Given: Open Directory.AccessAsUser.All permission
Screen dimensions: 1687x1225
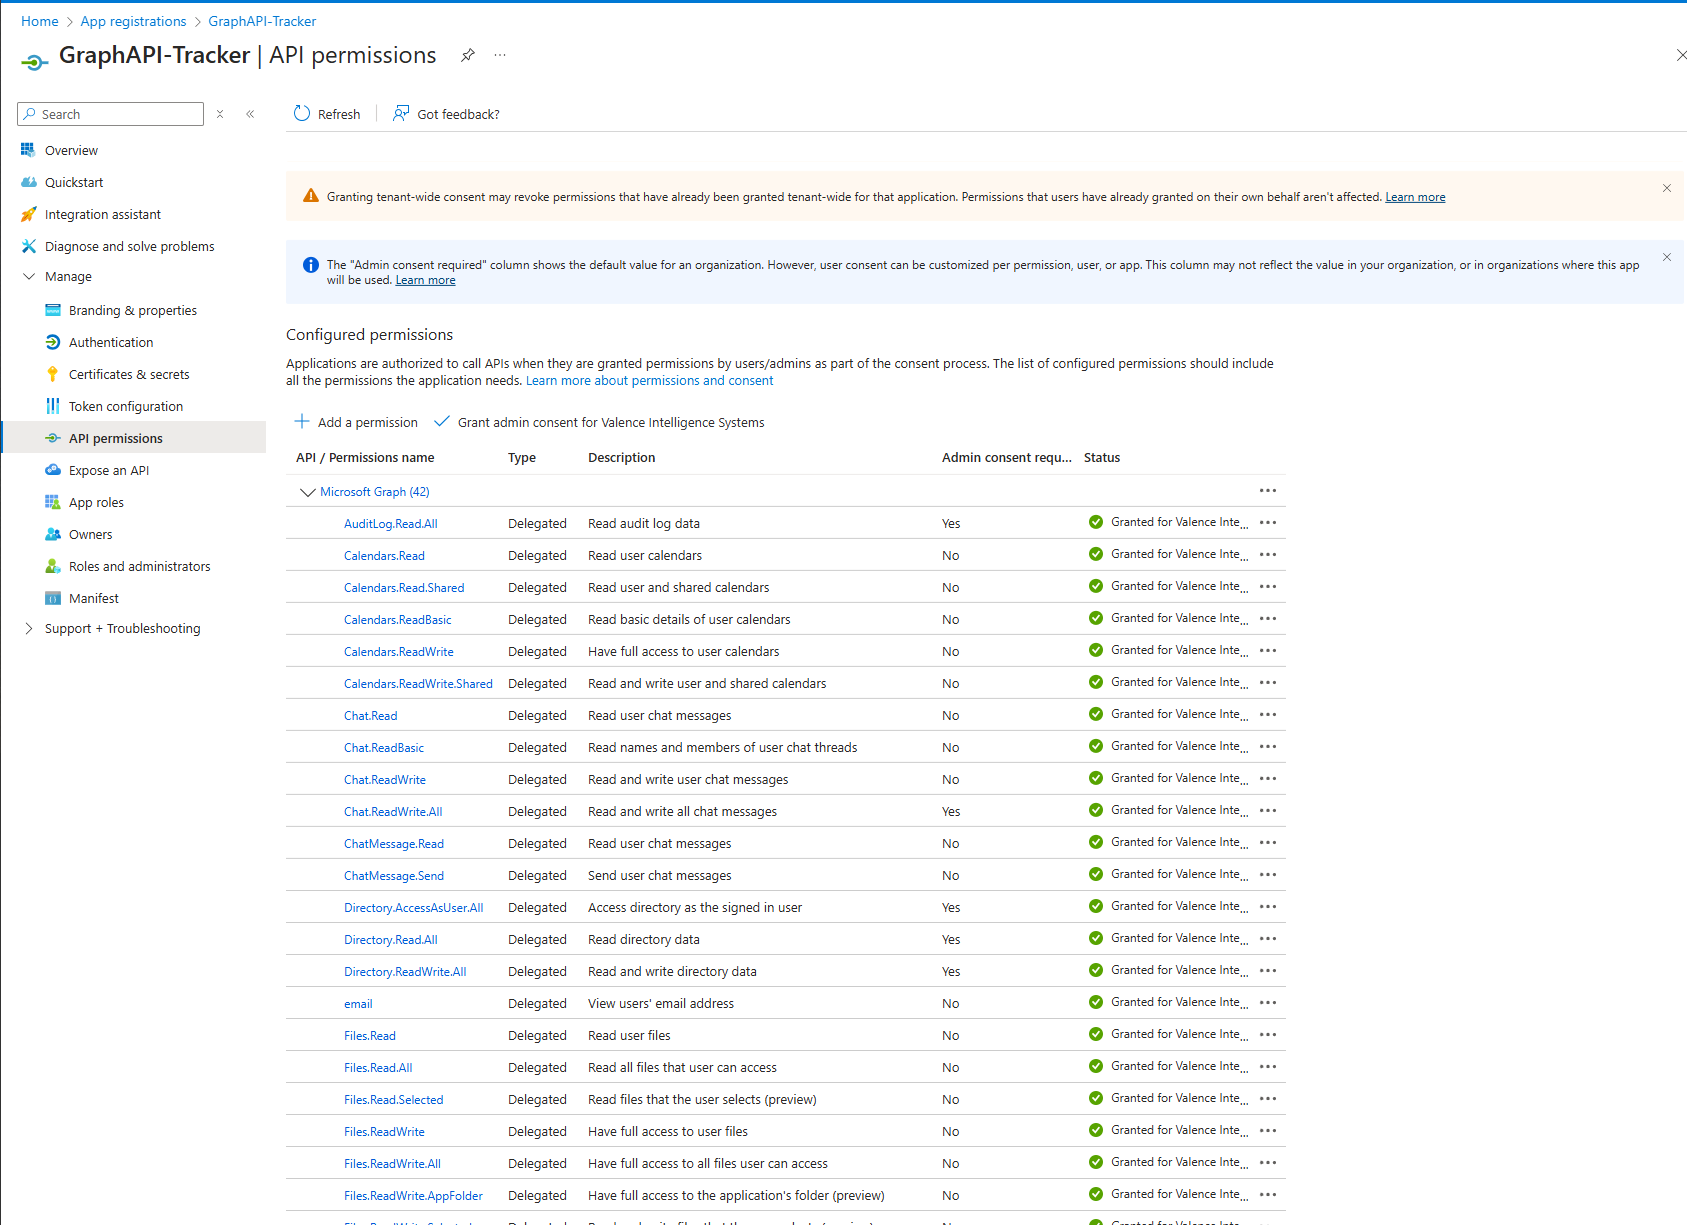Looking at the screenshot, I should [413, 907].
